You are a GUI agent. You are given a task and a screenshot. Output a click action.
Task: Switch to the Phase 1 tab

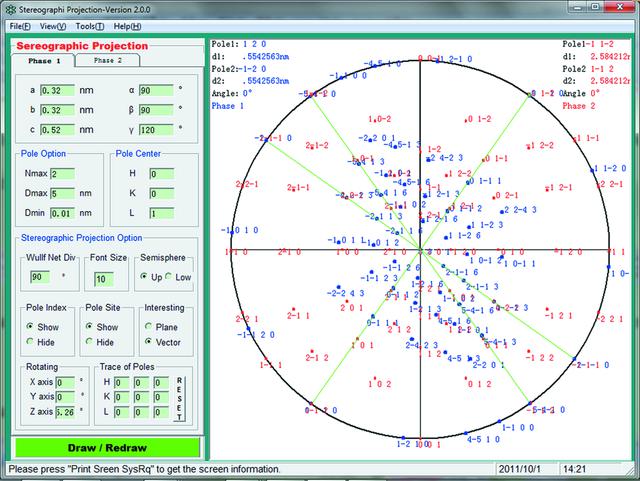pos(44,61)
